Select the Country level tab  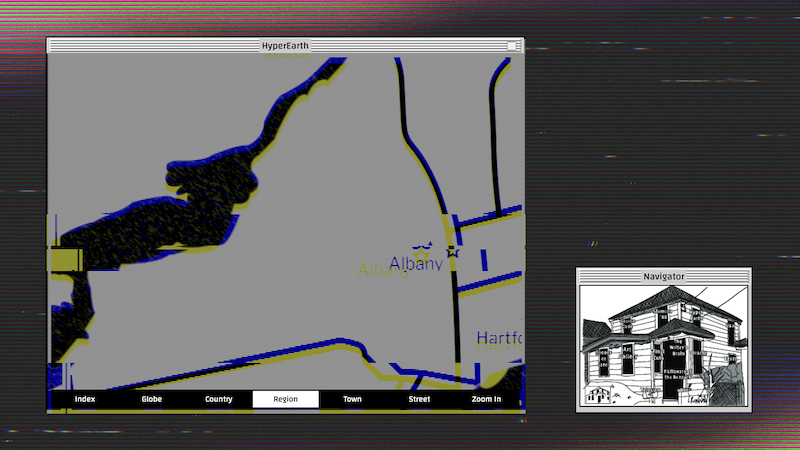(x=218, y=400)
